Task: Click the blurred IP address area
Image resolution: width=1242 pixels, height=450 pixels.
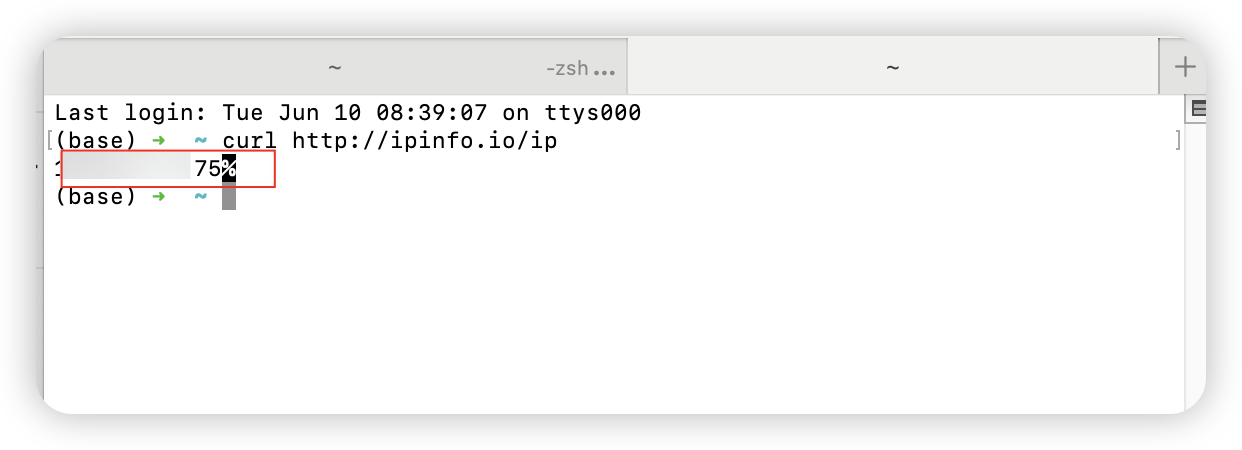Action: click(x=126, y=167)
